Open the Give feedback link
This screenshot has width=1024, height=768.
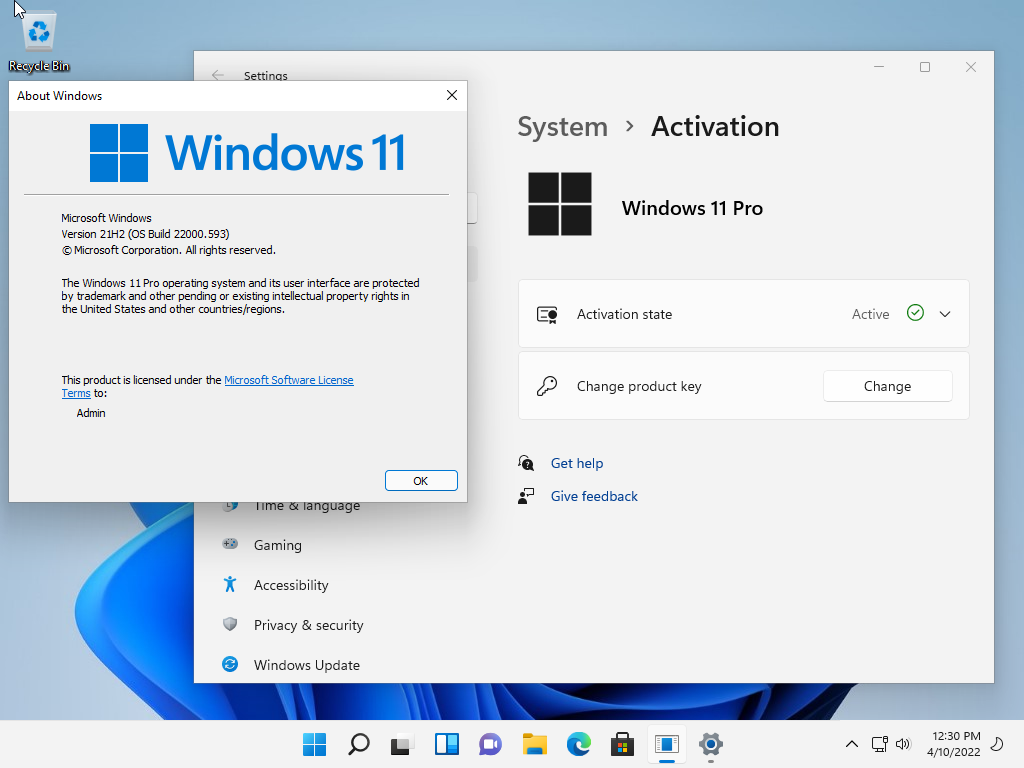594,496
